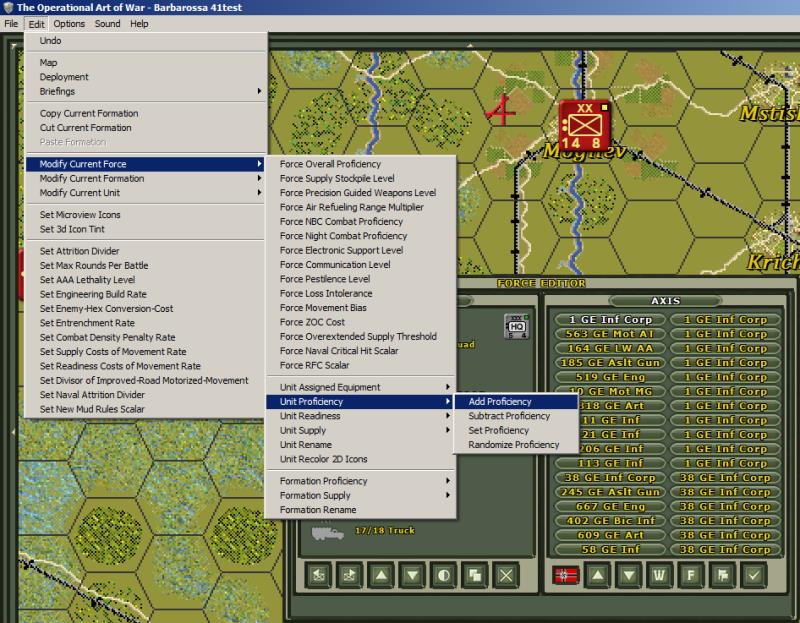Choose Copy Current Formation
This screenshot has width=800, height=623.
145,113
